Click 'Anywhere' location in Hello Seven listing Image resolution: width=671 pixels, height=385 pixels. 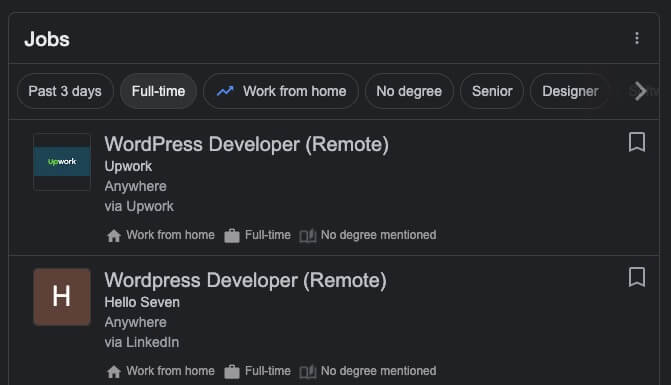(136, 322)
